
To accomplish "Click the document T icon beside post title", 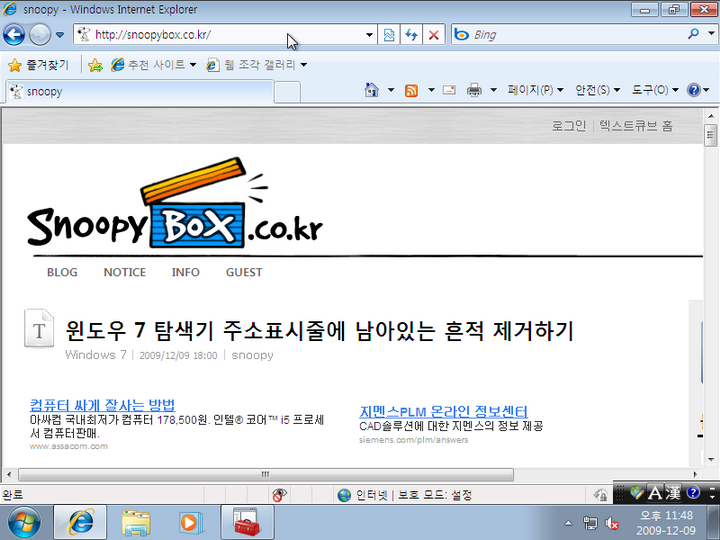I will [x=39, y=328].
